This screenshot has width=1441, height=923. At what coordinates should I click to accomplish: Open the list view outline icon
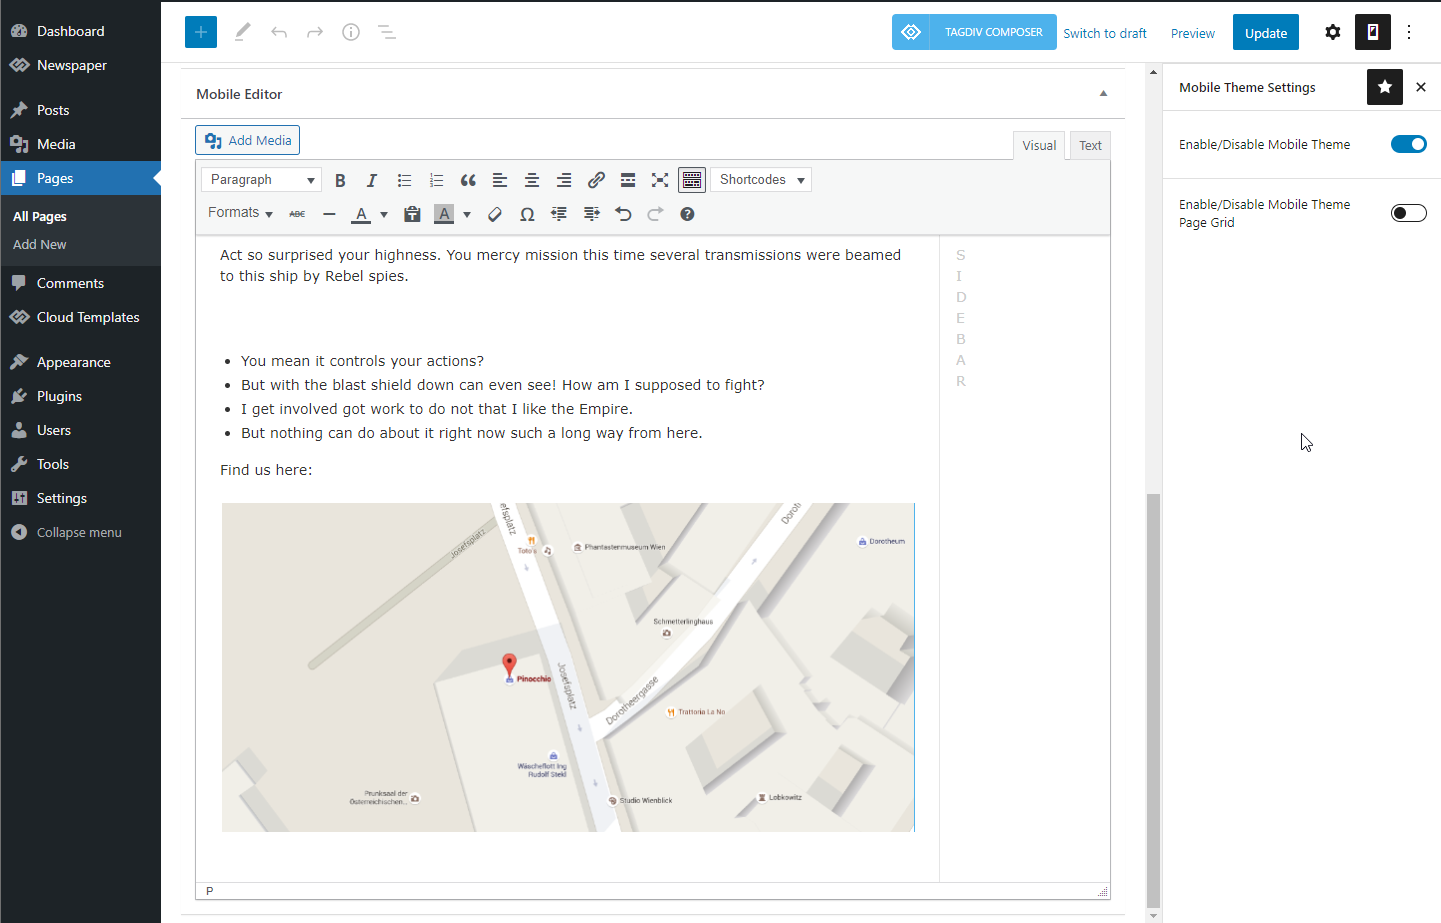point(387,32)
